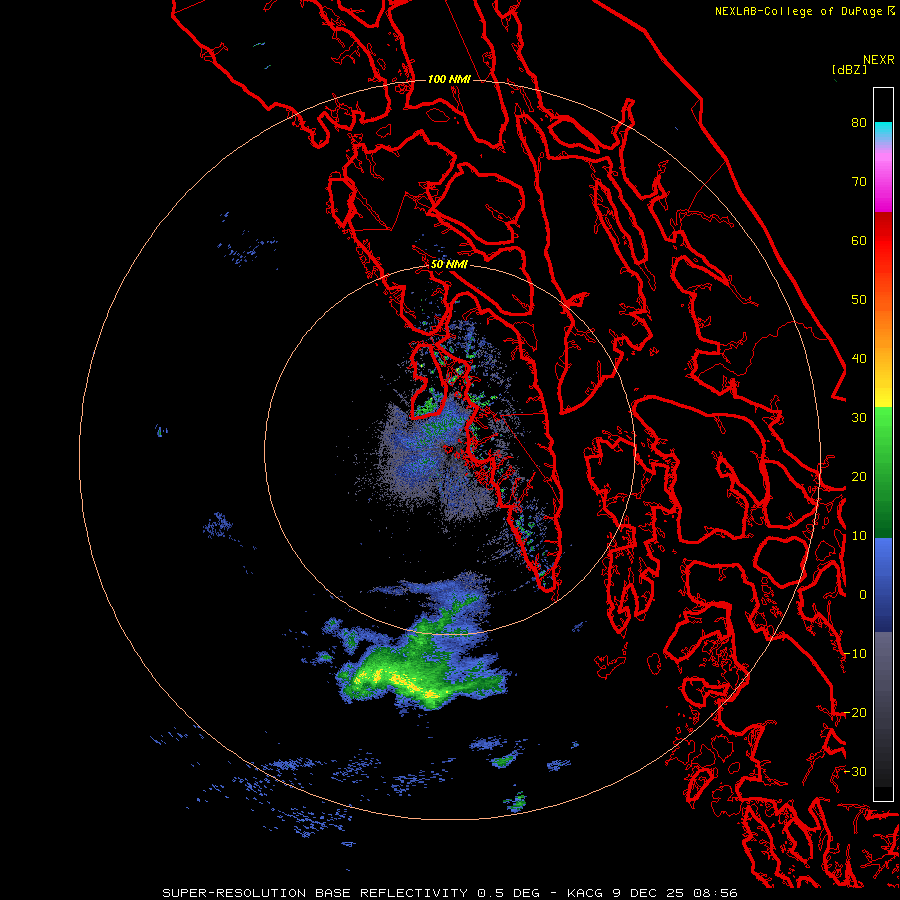900x900 pixels.
Task: Click the 80 dBZ scale value
Action: (859, 122)
